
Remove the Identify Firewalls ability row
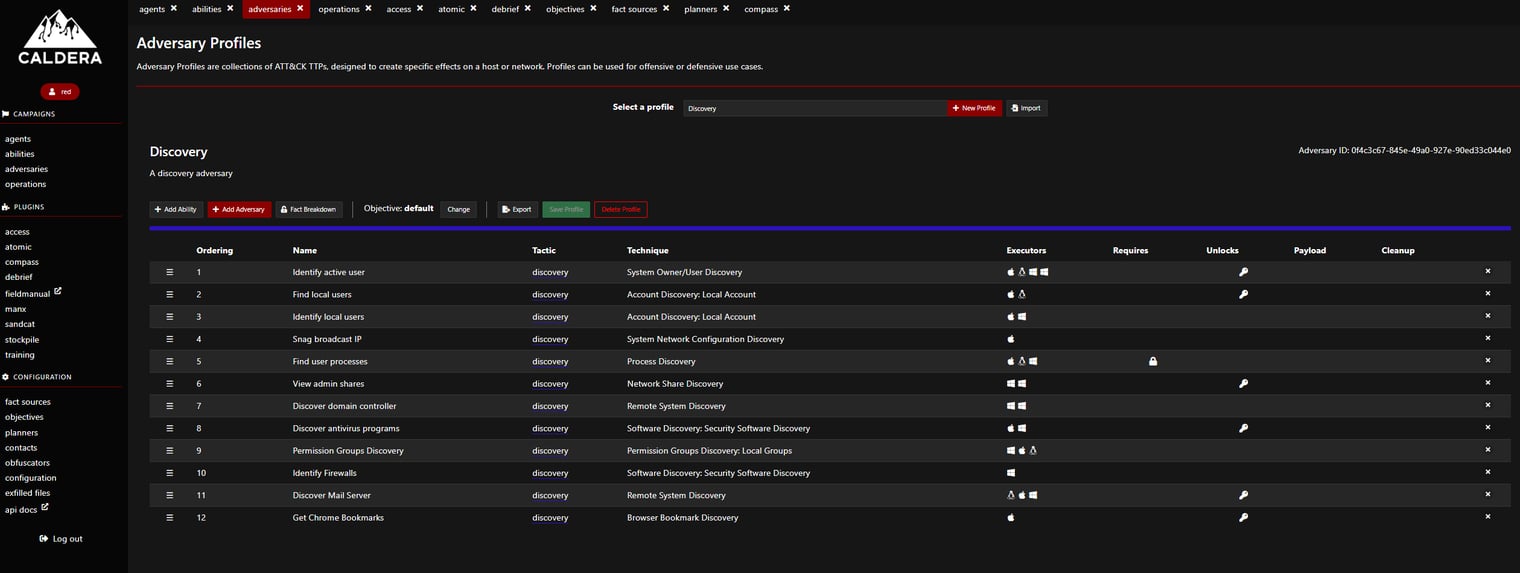[x=1487, y=472]
